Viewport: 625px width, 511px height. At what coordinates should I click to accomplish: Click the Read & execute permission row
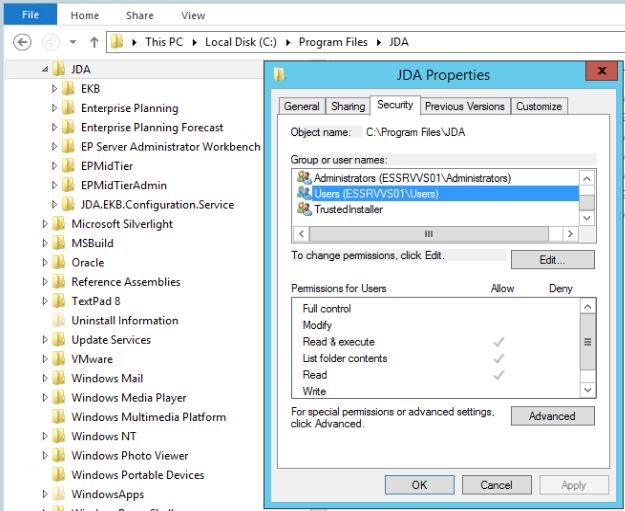point(436,342)
